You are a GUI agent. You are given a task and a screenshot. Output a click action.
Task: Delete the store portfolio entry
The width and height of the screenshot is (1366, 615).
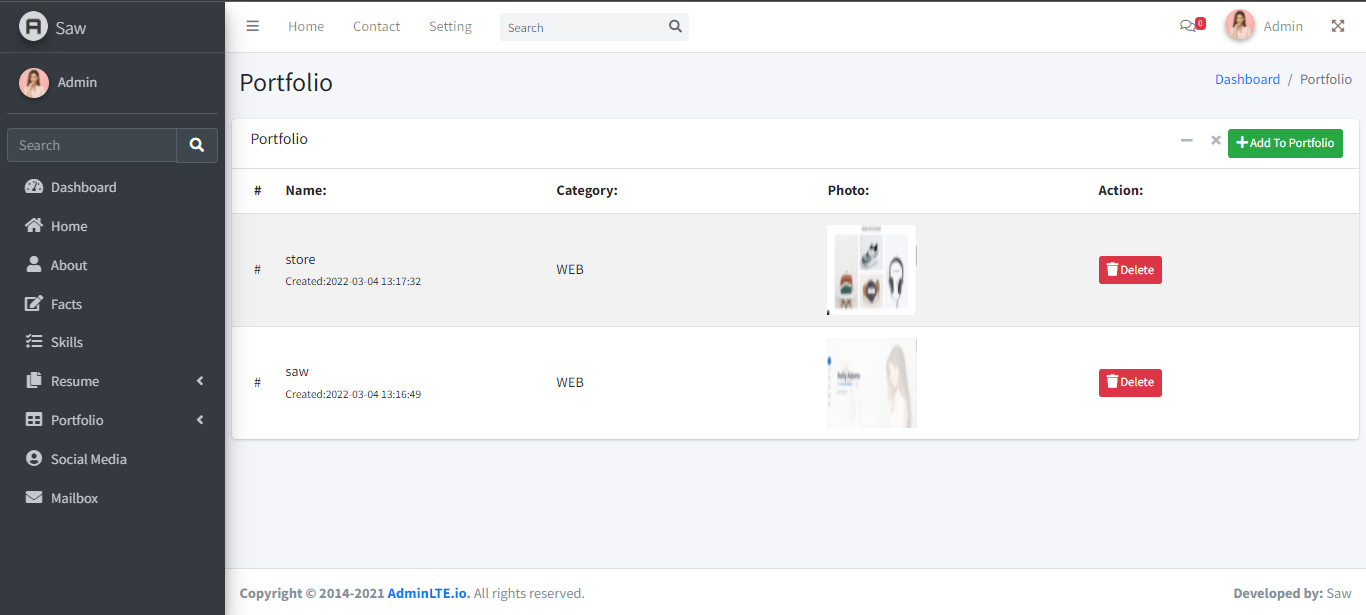(1130, 270)
